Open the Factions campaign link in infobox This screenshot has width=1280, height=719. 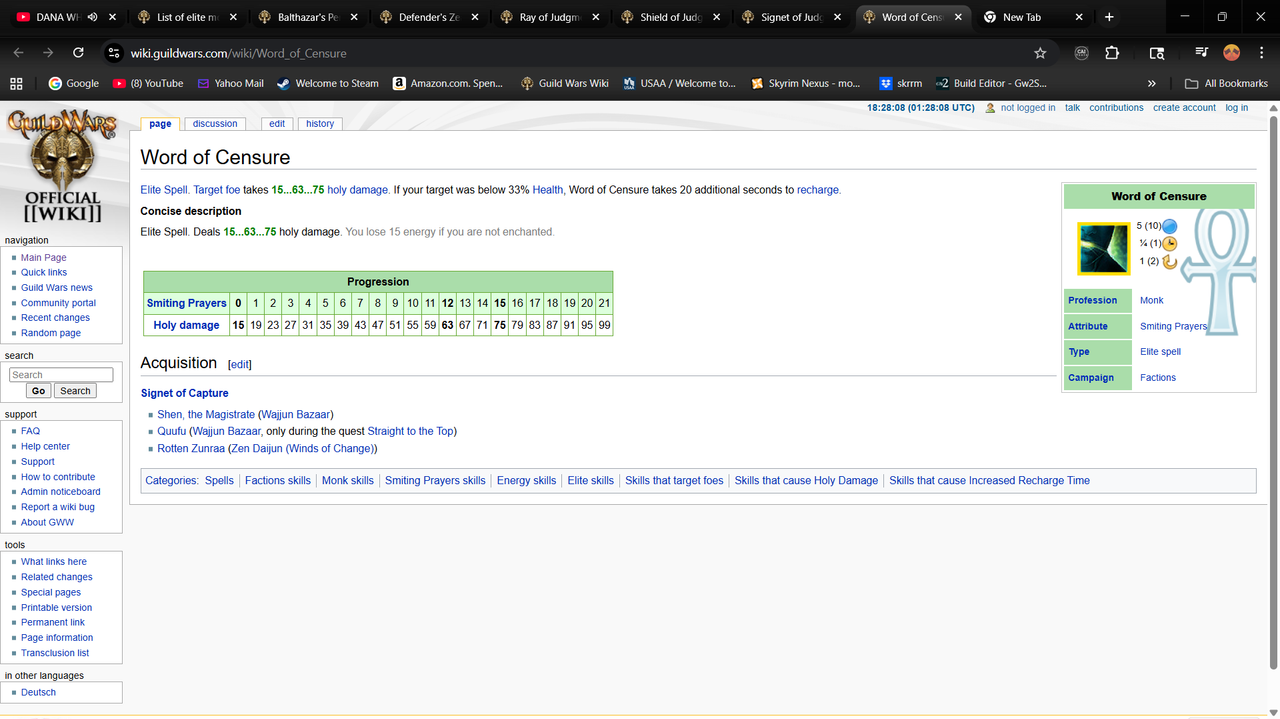coord(1158,378)
